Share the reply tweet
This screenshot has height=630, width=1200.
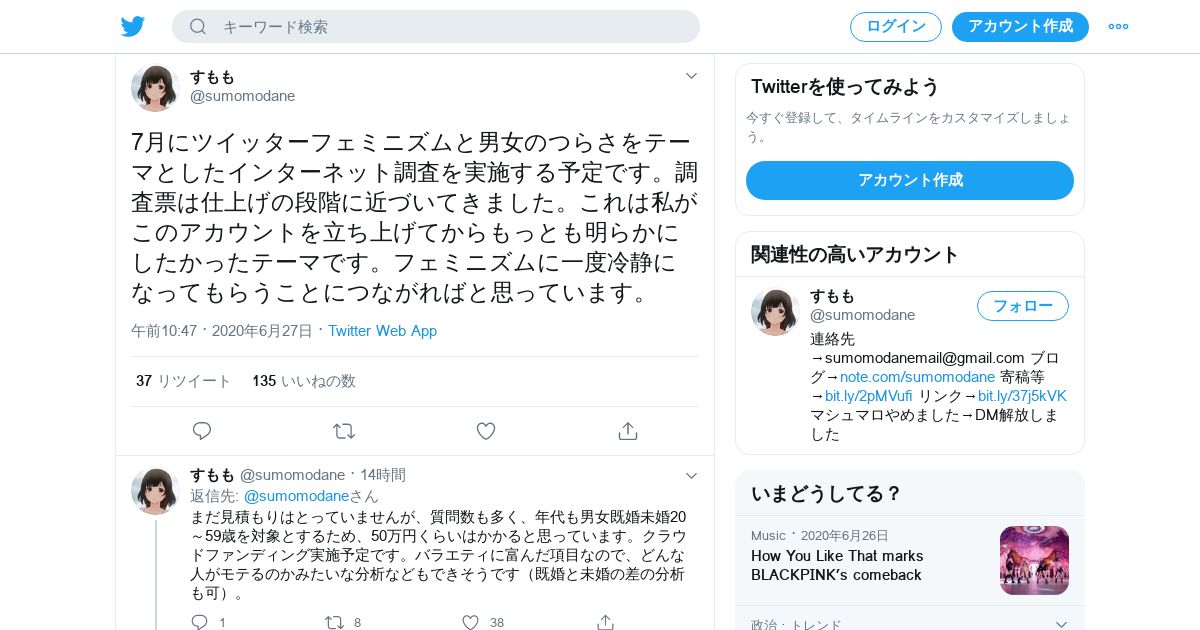click(605, 622)
